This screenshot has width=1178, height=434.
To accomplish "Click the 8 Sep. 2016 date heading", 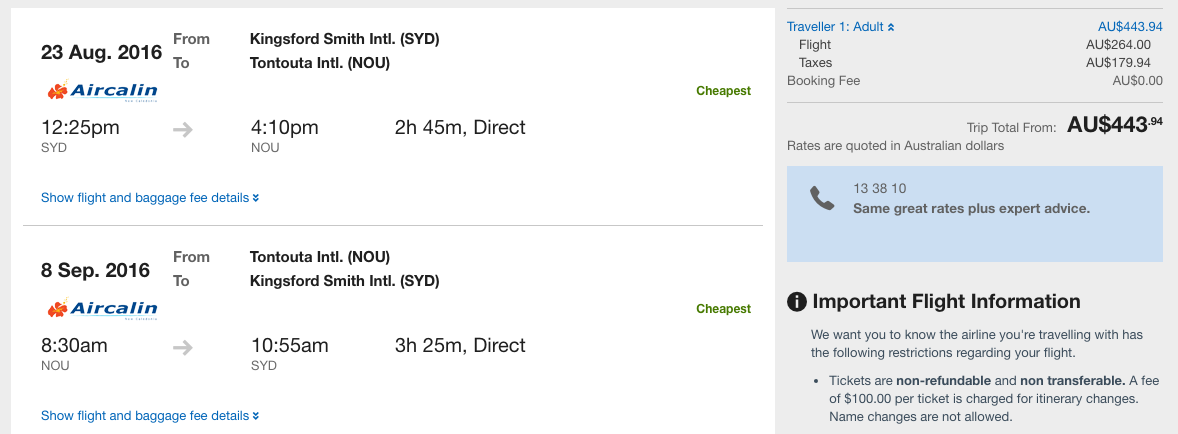I will coord(95,270).
